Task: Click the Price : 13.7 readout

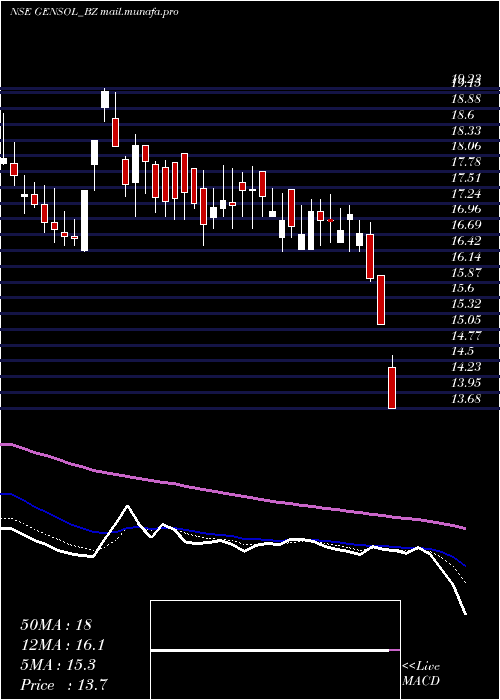Action: click(63, 685)
